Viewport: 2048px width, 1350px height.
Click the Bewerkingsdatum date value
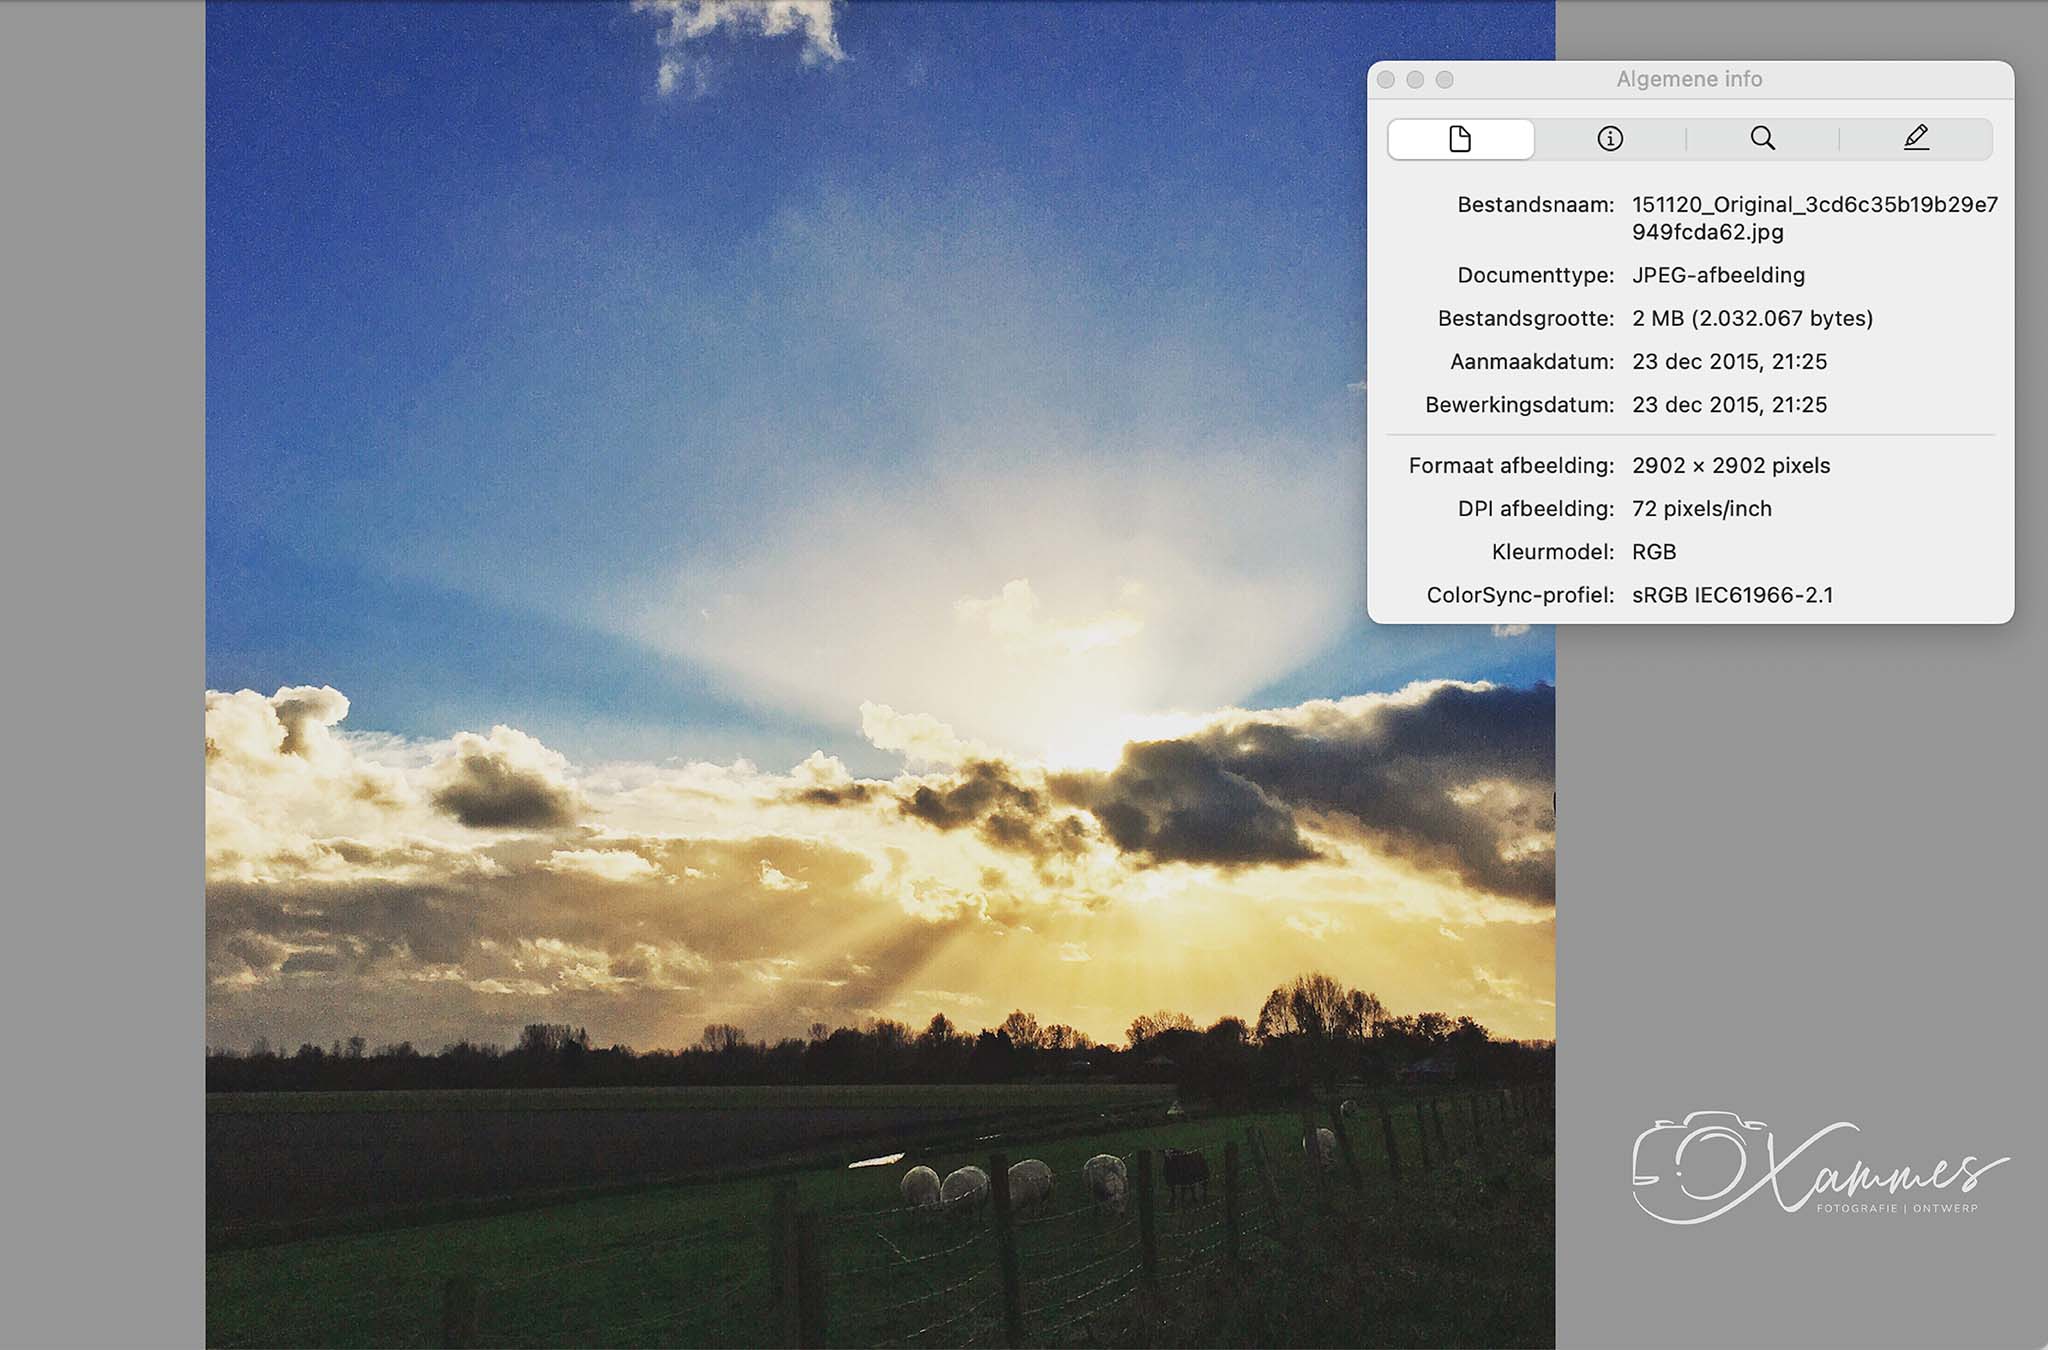click(x=1729, y=405)
